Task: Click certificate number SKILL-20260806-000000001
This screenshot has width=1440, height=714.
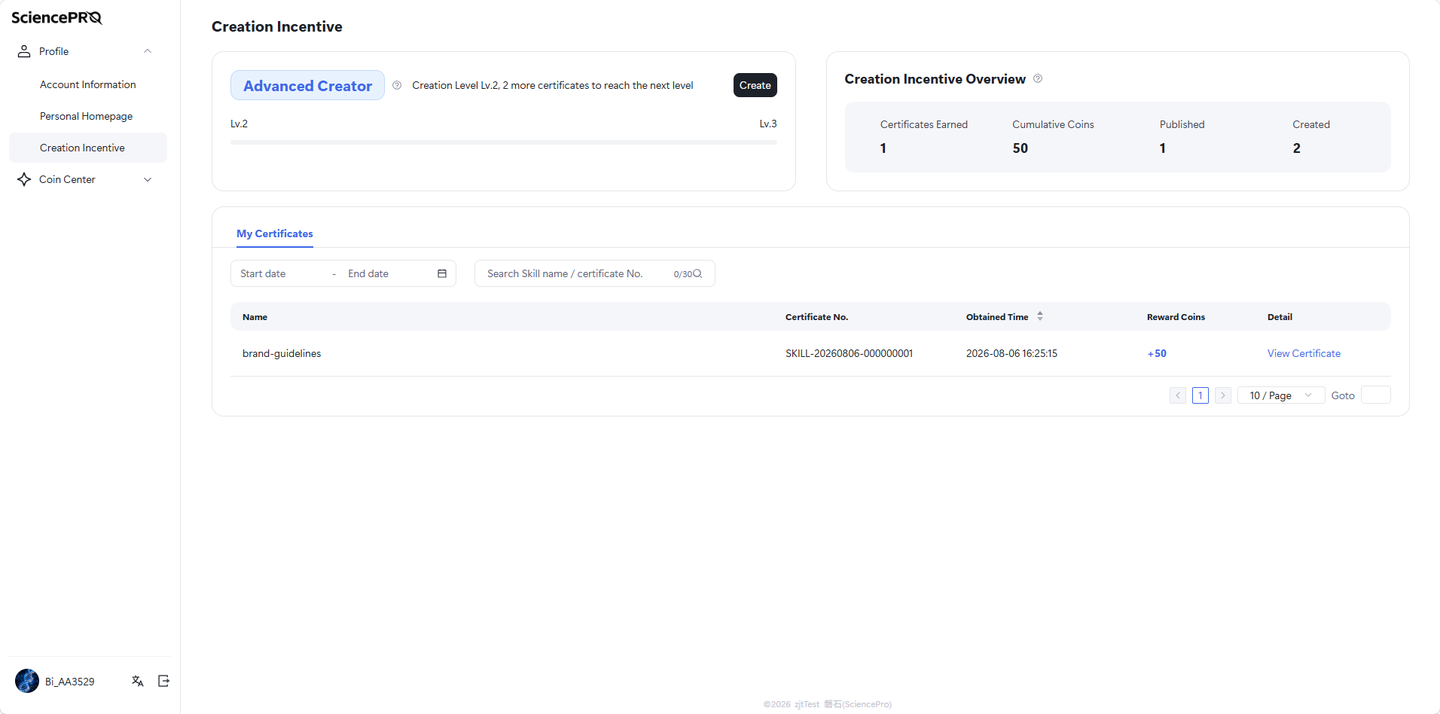Action: (849, 354)
